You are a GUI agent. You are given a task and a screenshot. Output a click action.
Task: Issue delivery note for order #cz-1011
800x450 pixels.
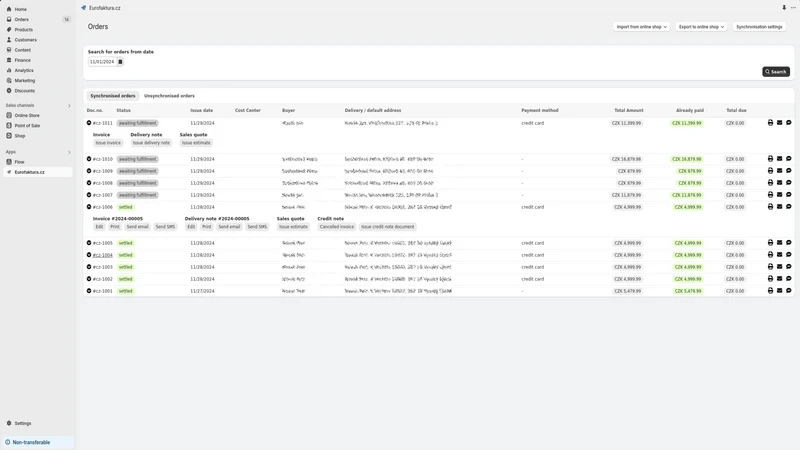(x=151, y=143)
